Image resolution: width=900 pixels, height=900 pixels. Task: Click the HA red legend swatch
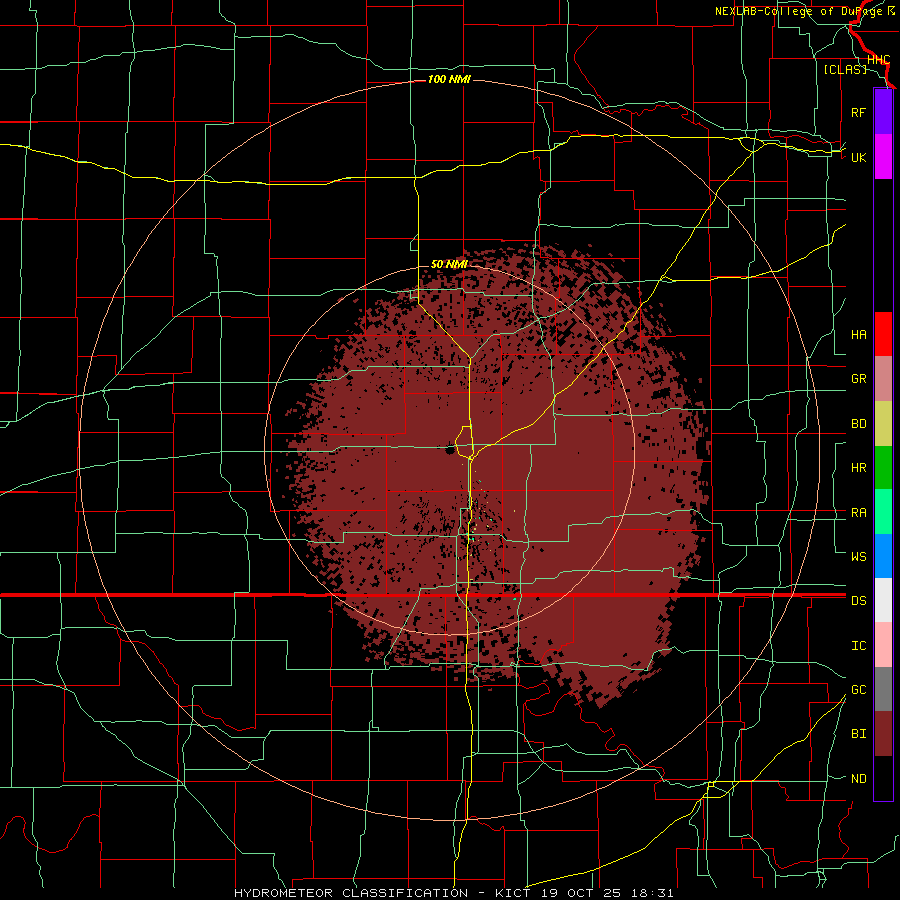pyautogui.click(x=883, y=334)
